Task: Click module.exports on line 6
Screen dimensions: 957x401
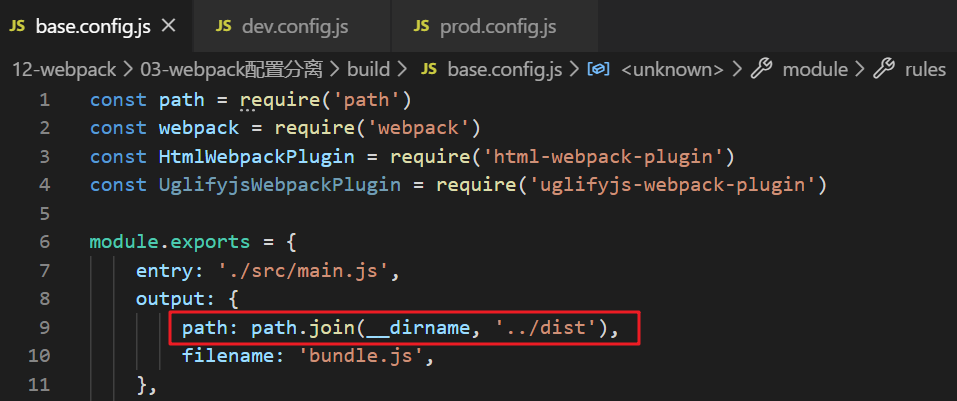Action: [170, 242]
